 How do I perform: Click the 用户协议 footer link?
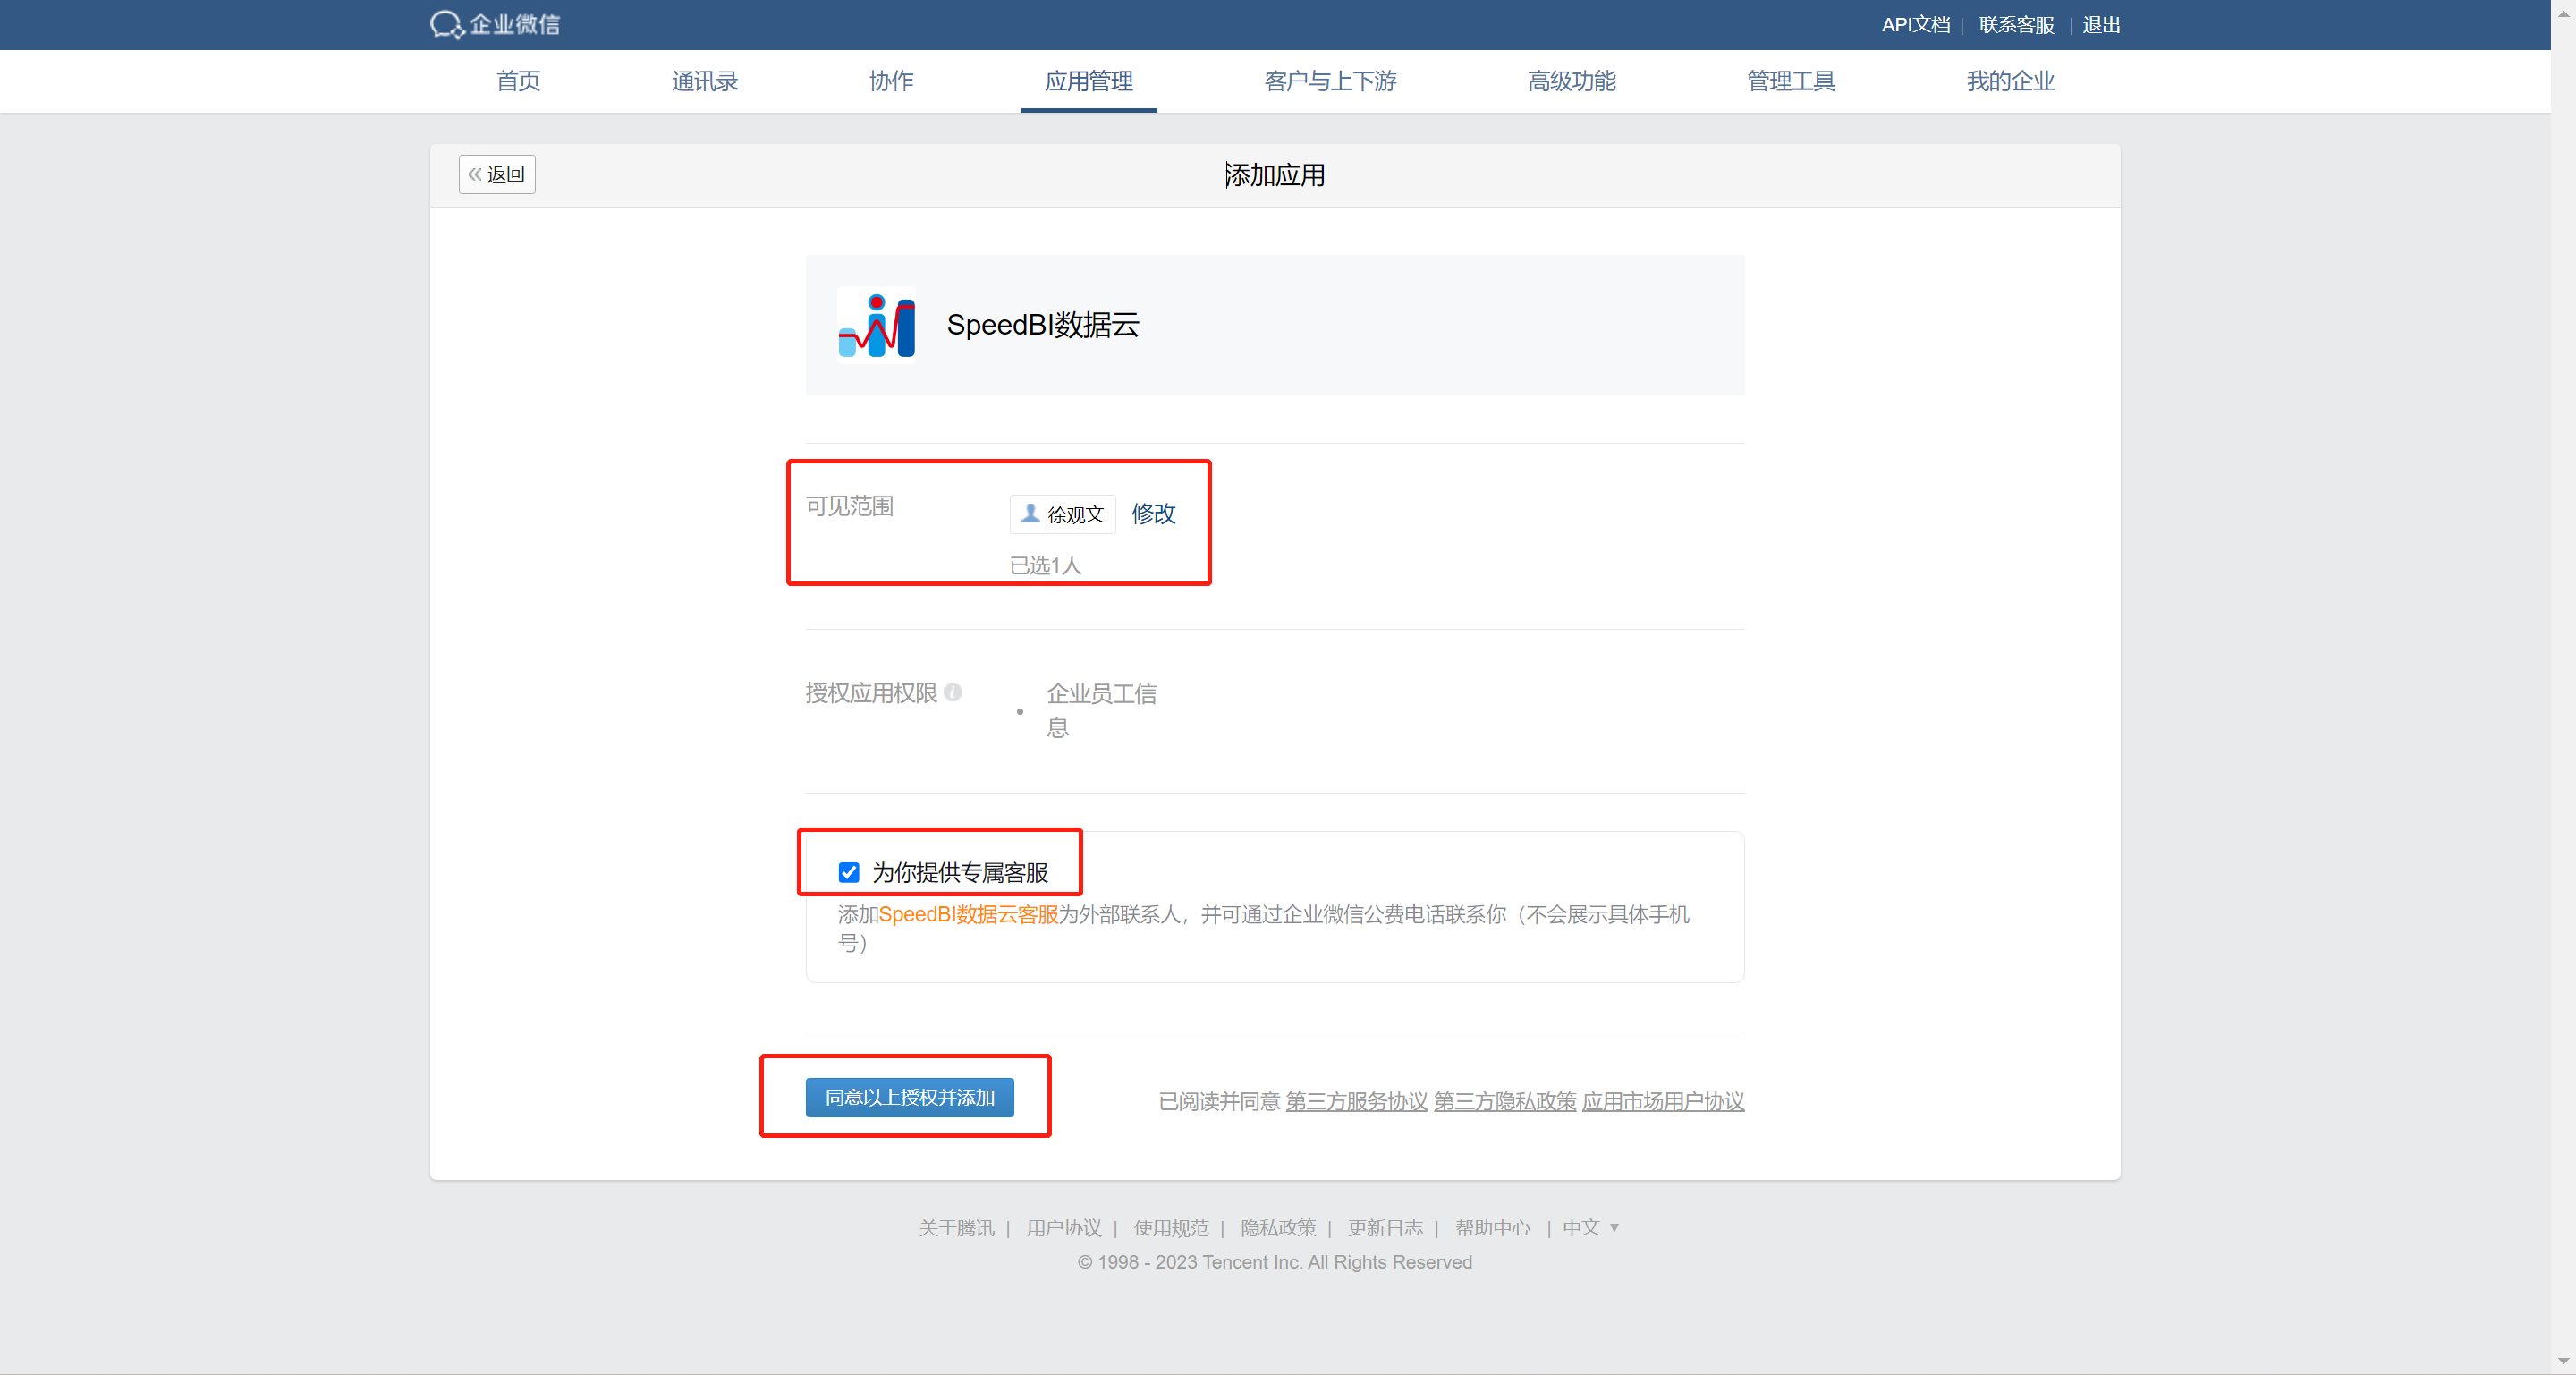tap(1064, 1227)
